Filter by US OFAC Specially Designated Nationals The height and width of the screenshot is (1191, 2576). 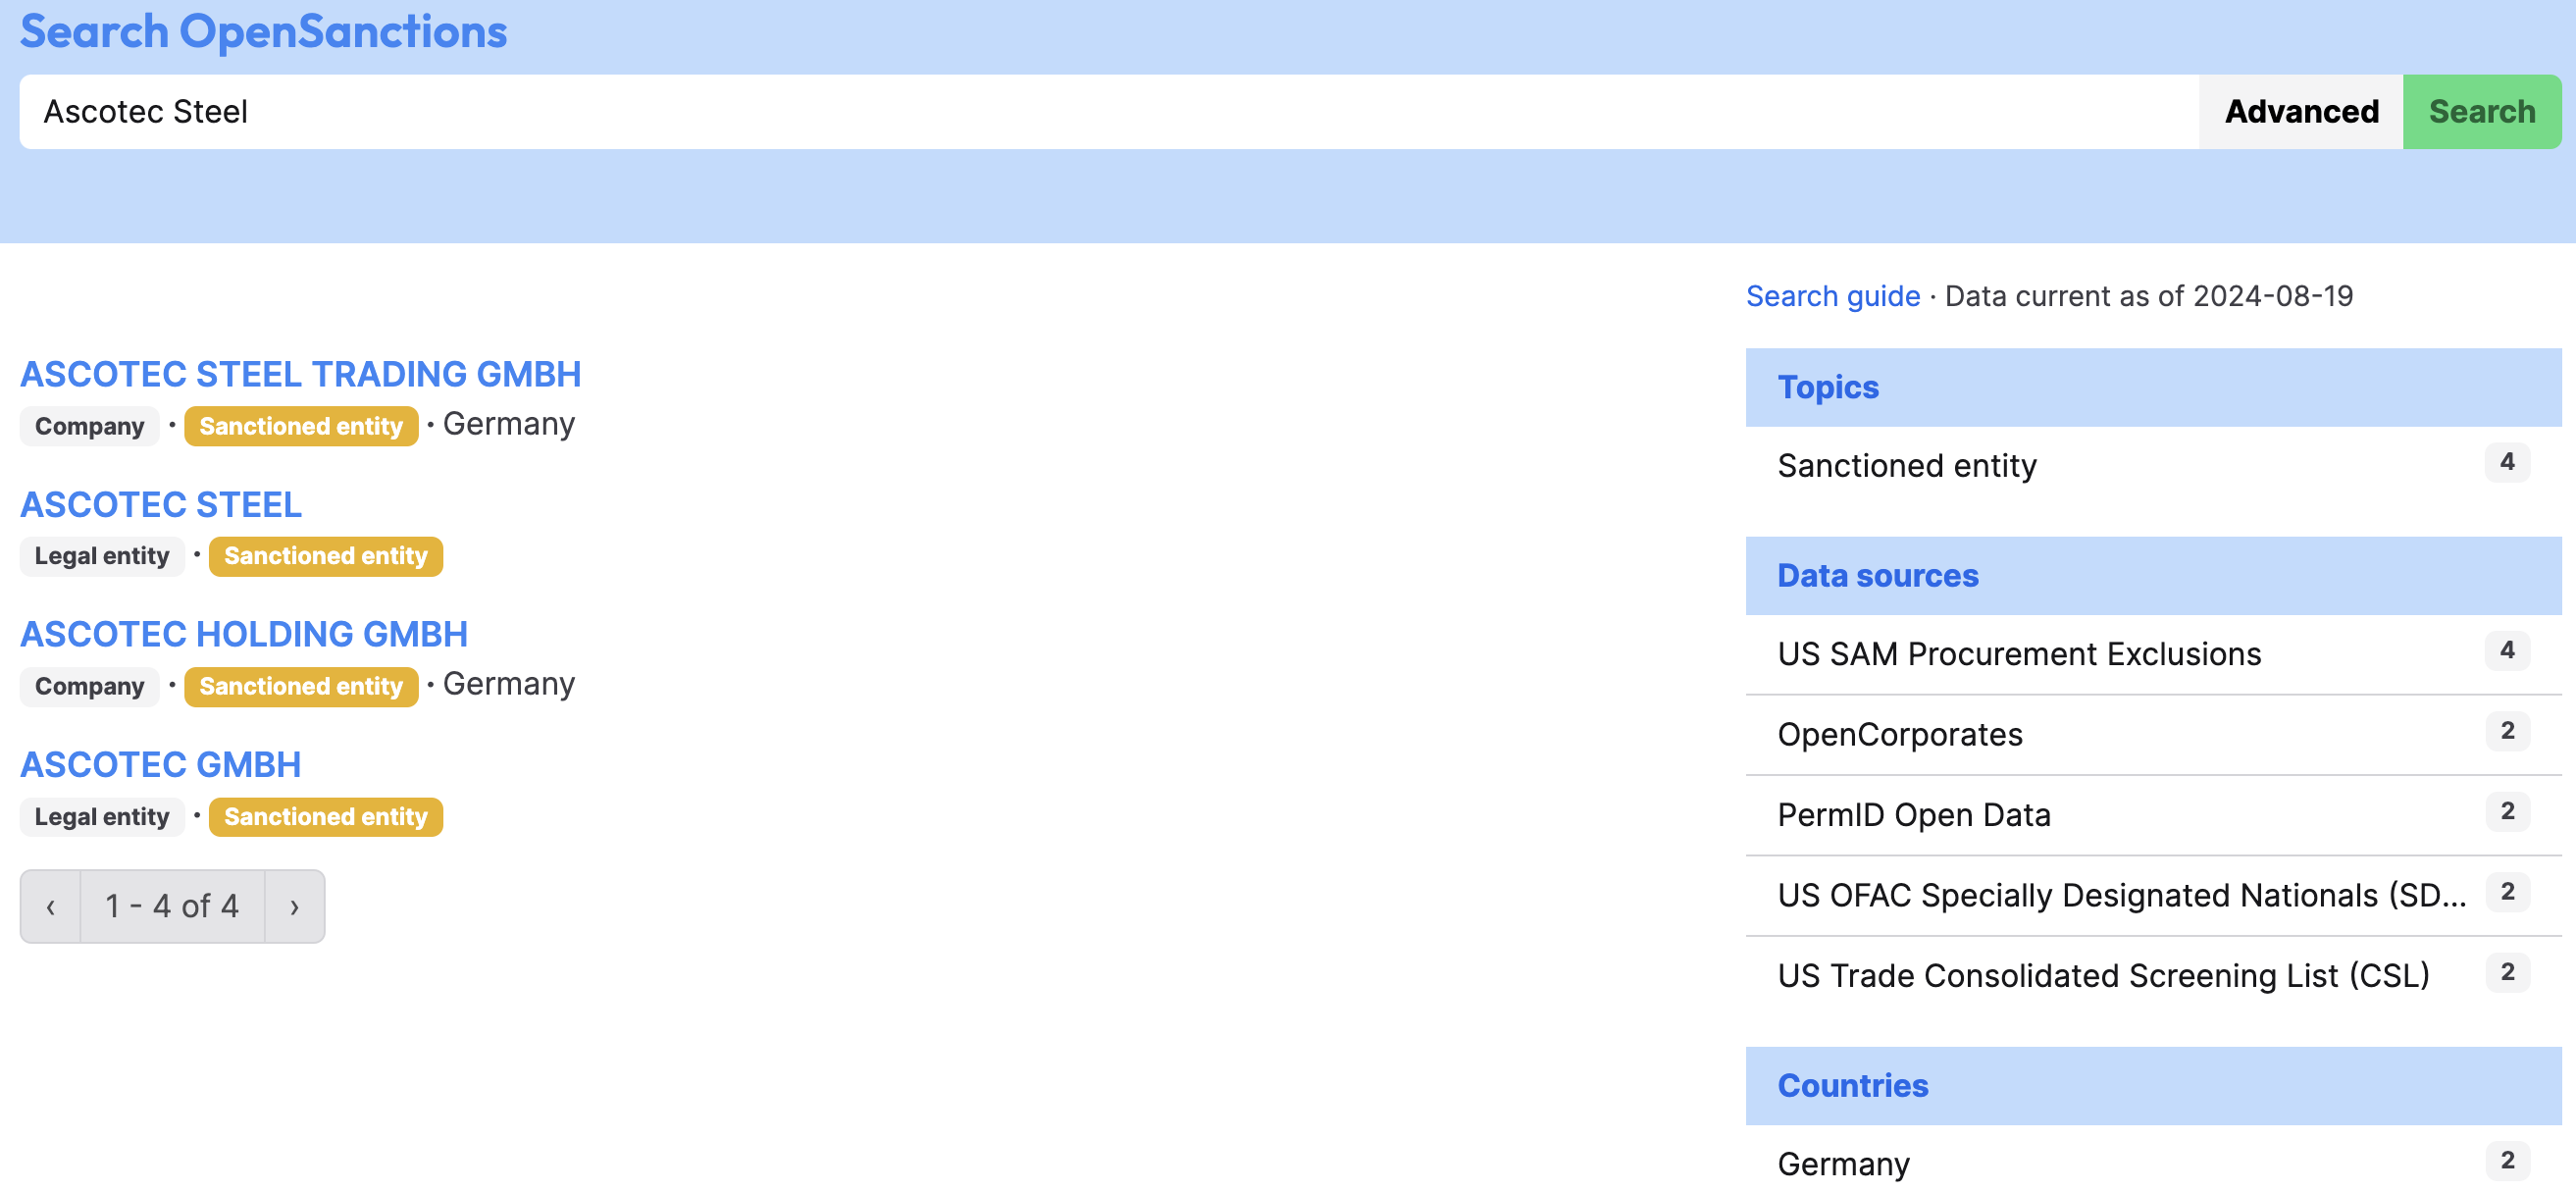[2153, 896]
